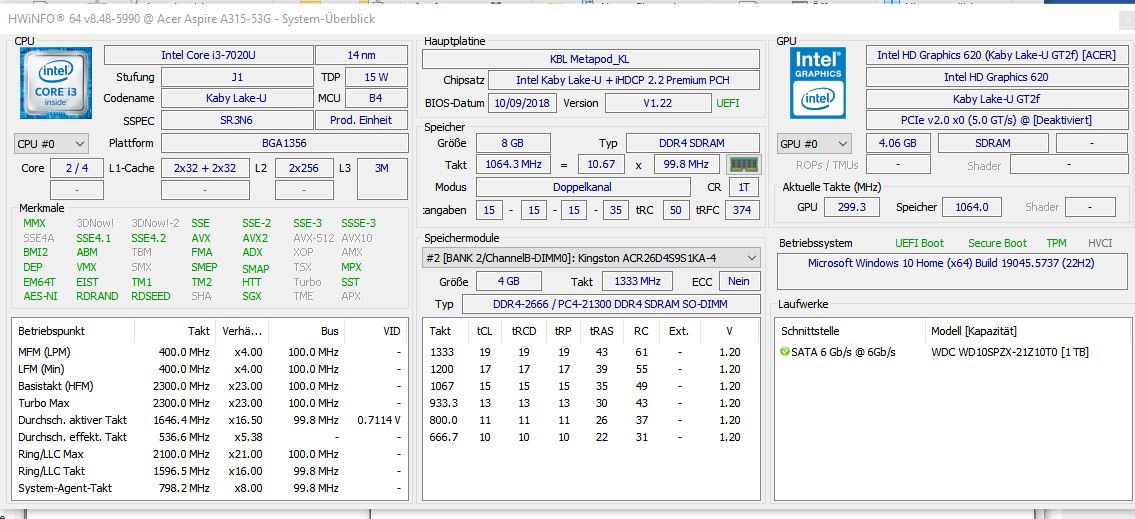Click the 14 nm process field

(361, 55)
